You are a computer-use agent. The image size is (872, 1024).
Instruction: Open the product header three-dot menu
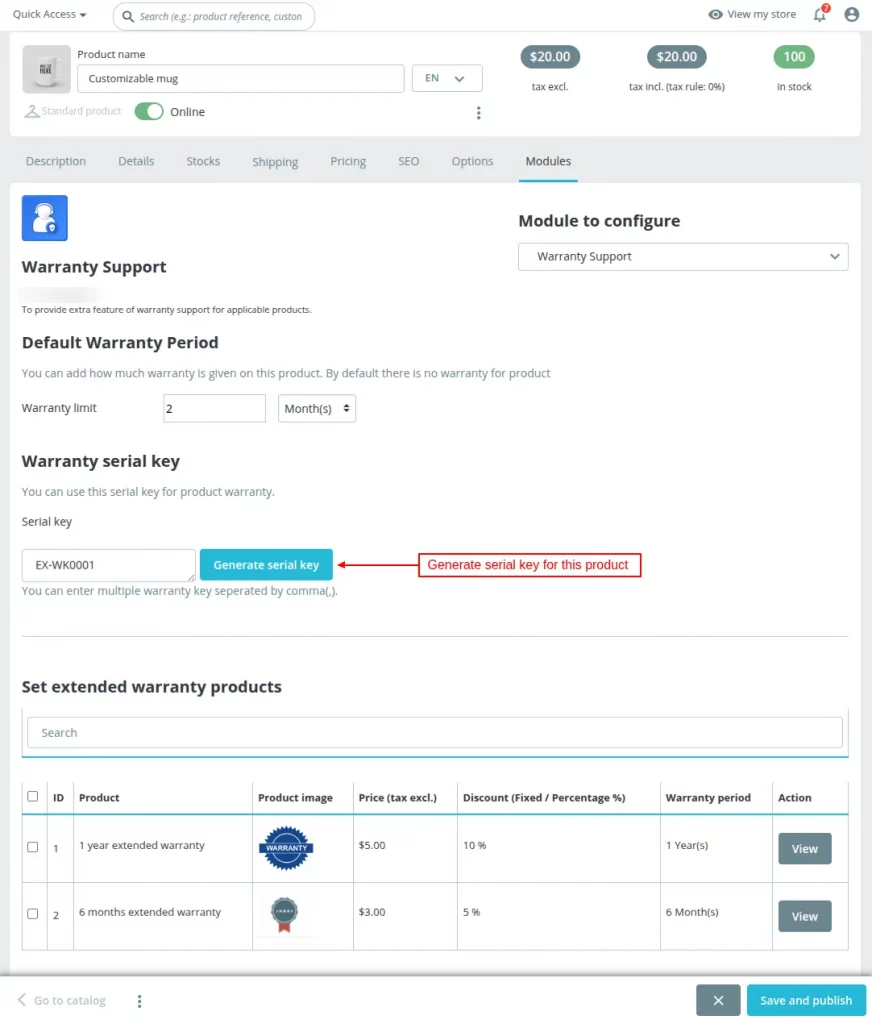(x=478, y=113)
